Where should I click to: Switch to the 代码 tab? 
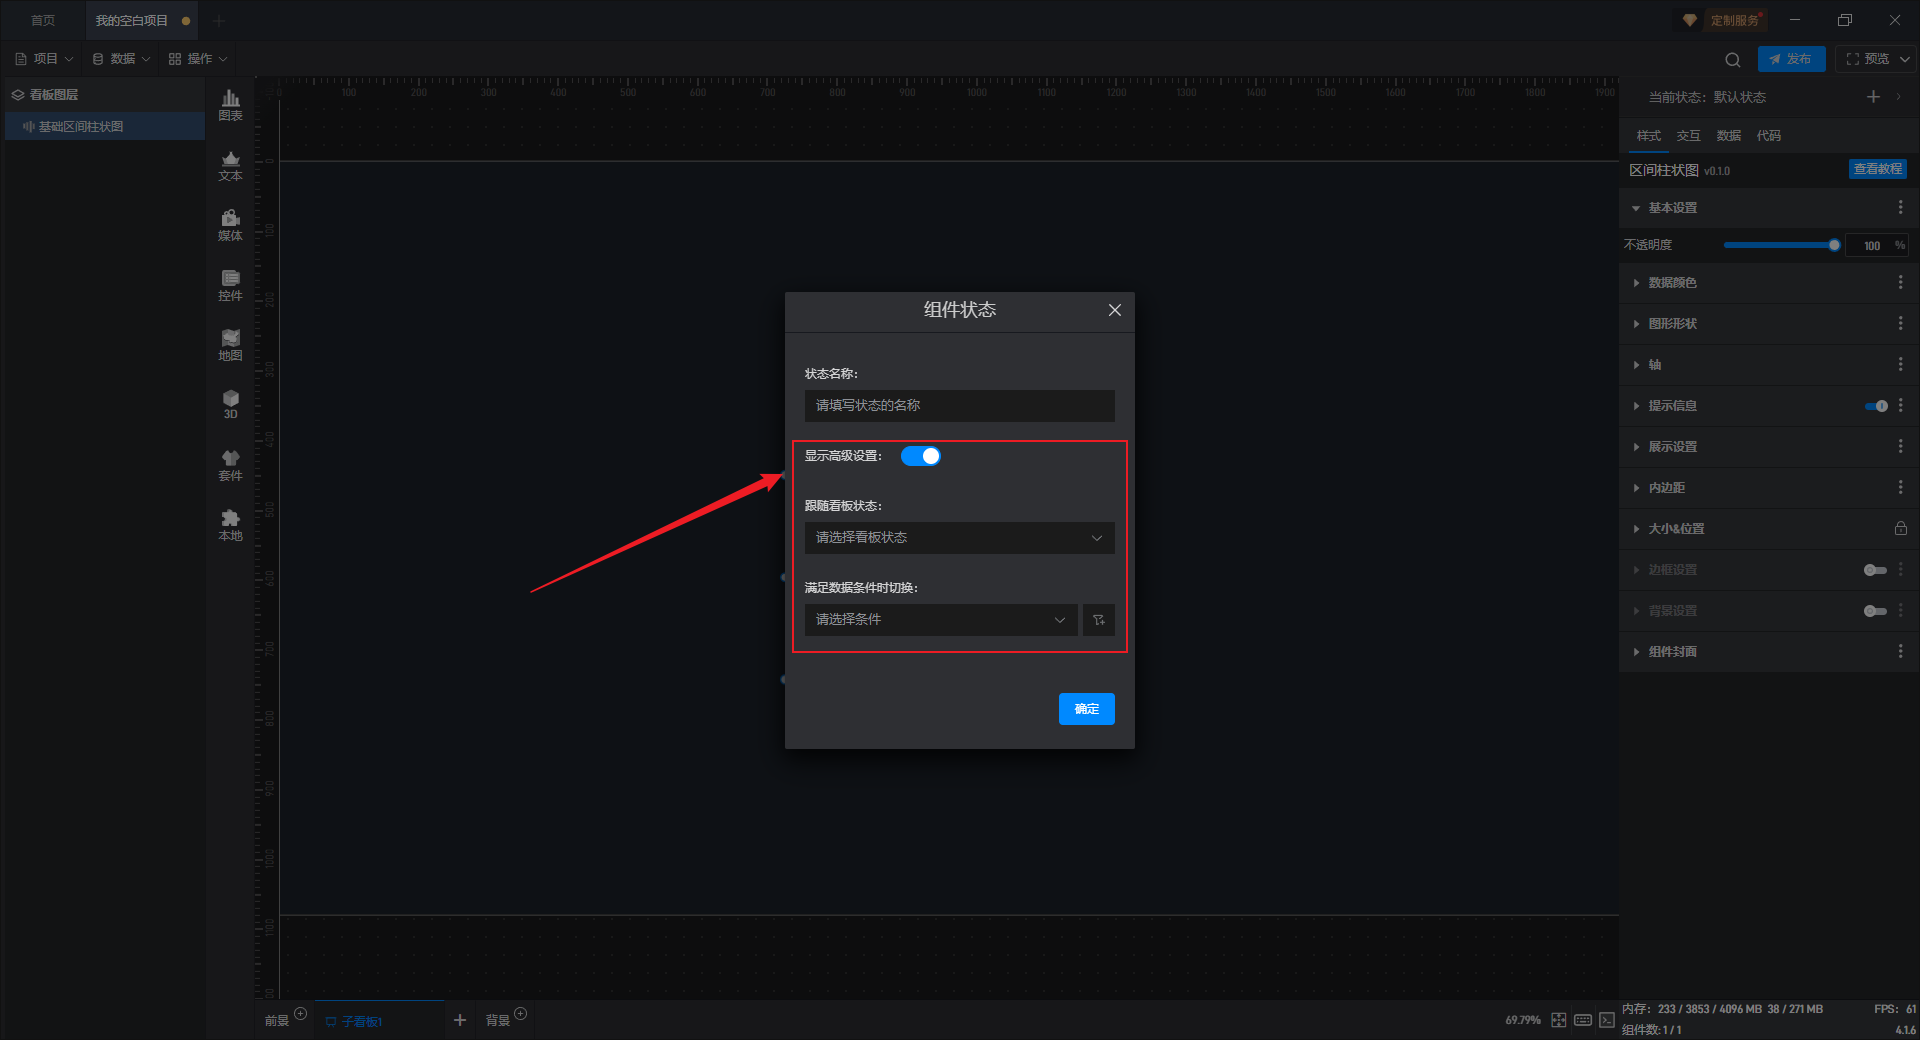(x=1768, y=136)
